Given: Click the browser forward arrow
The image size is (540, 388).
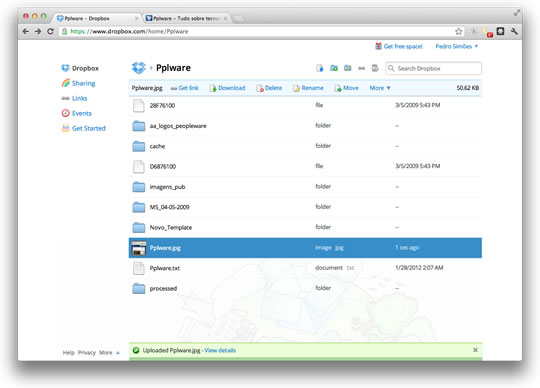Looking at the screenshot, I should pos(38,31).
